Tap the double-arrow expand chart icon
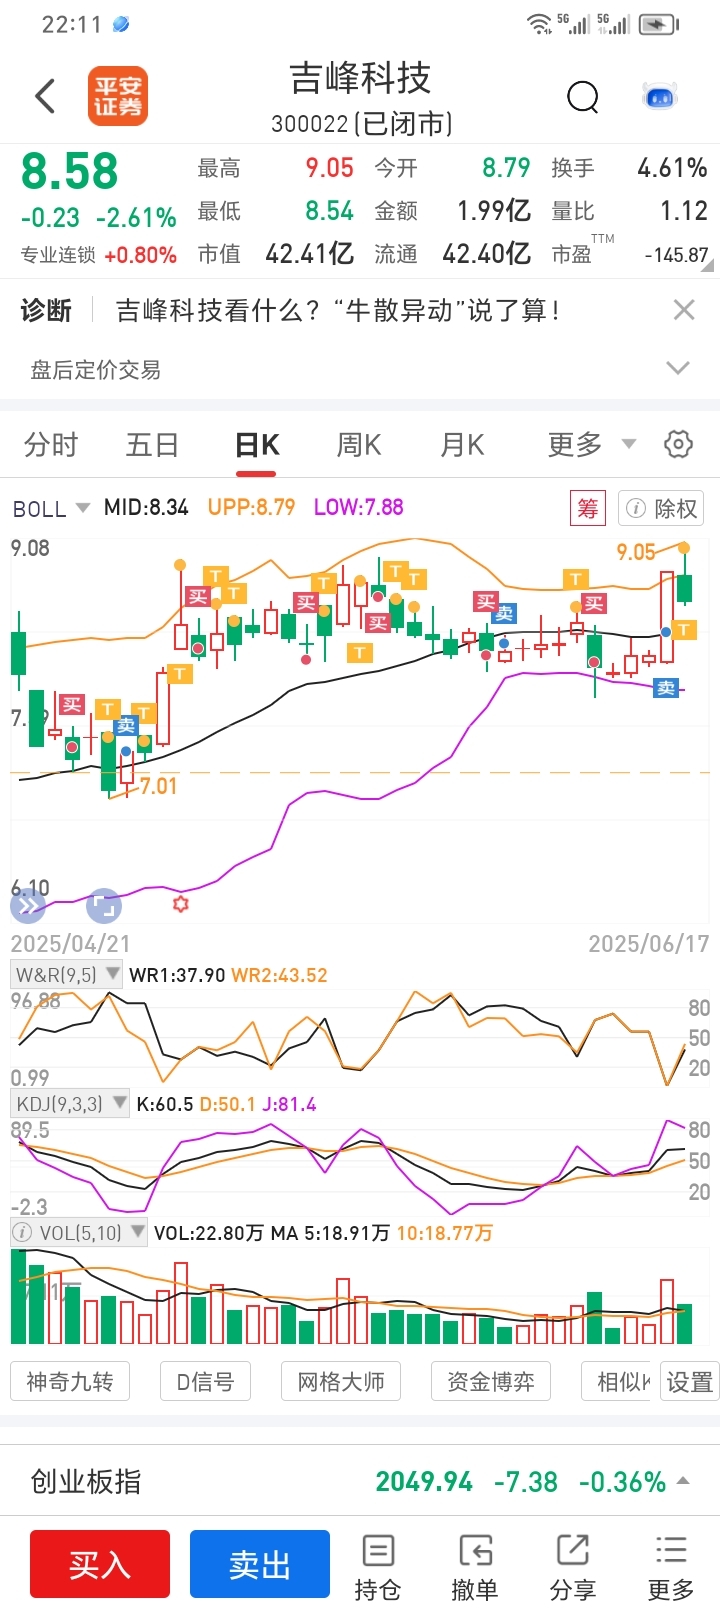This screenshot has height=1612, width=720. (x=28, y=906)
